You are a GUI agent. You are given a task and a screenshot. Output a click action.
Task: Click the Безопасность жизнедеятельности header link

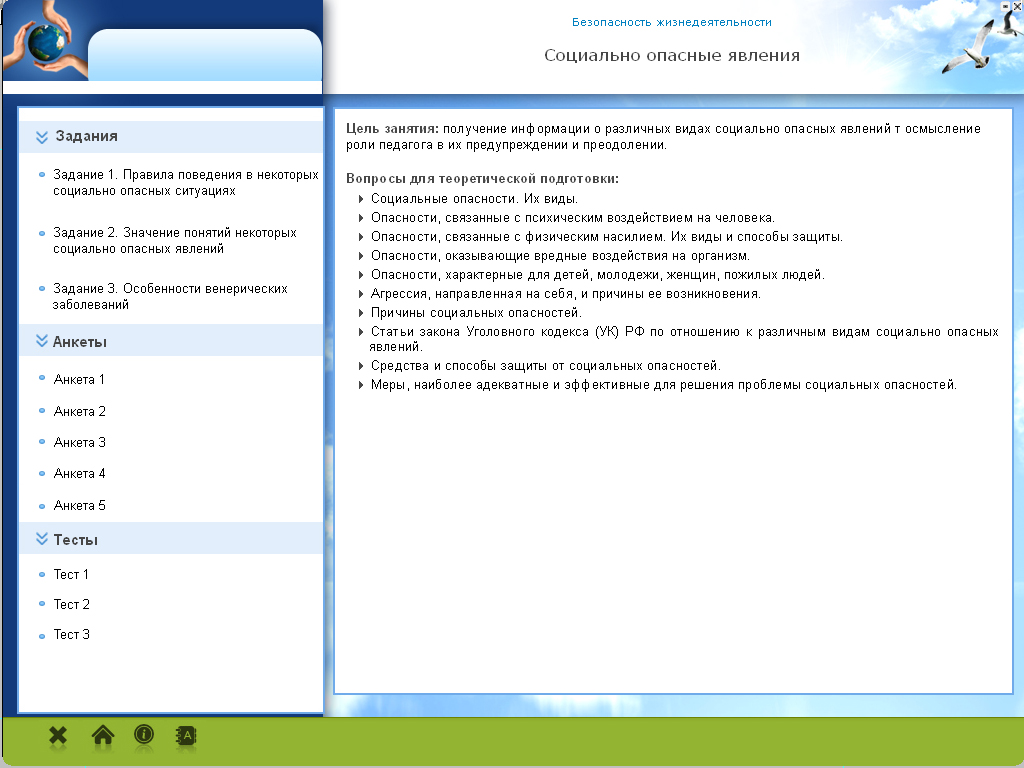(672, 22)
